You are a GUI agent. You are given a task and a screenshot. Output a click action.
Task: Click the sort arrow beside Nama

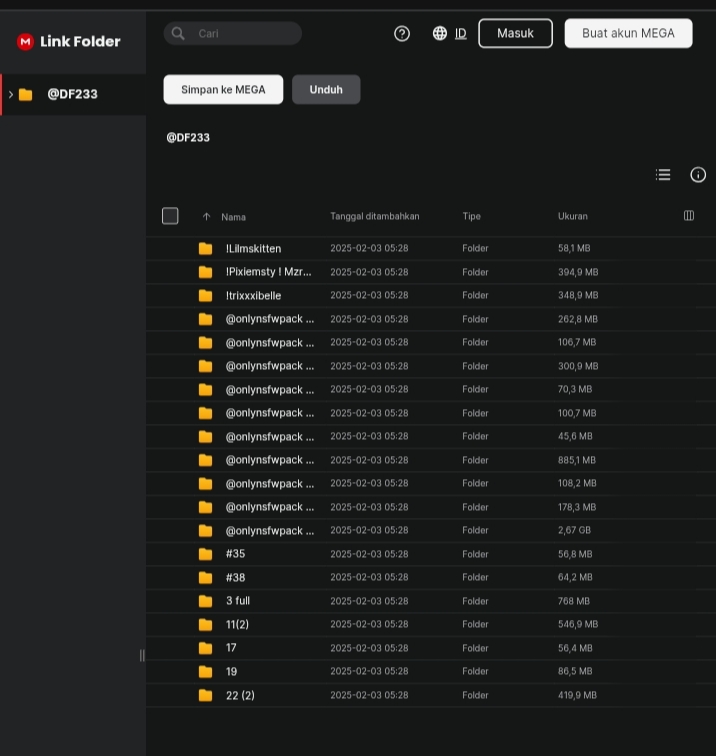[x=206, y=216]
